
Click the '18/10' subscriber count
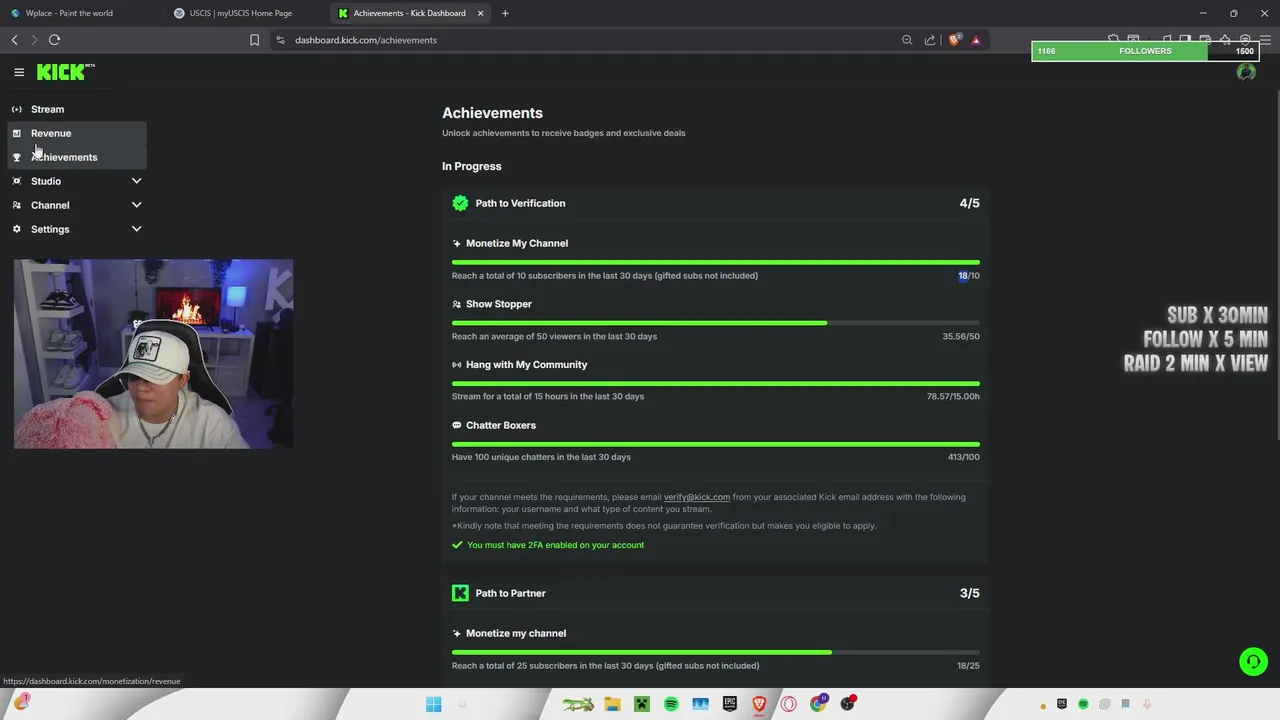point(968,276)
